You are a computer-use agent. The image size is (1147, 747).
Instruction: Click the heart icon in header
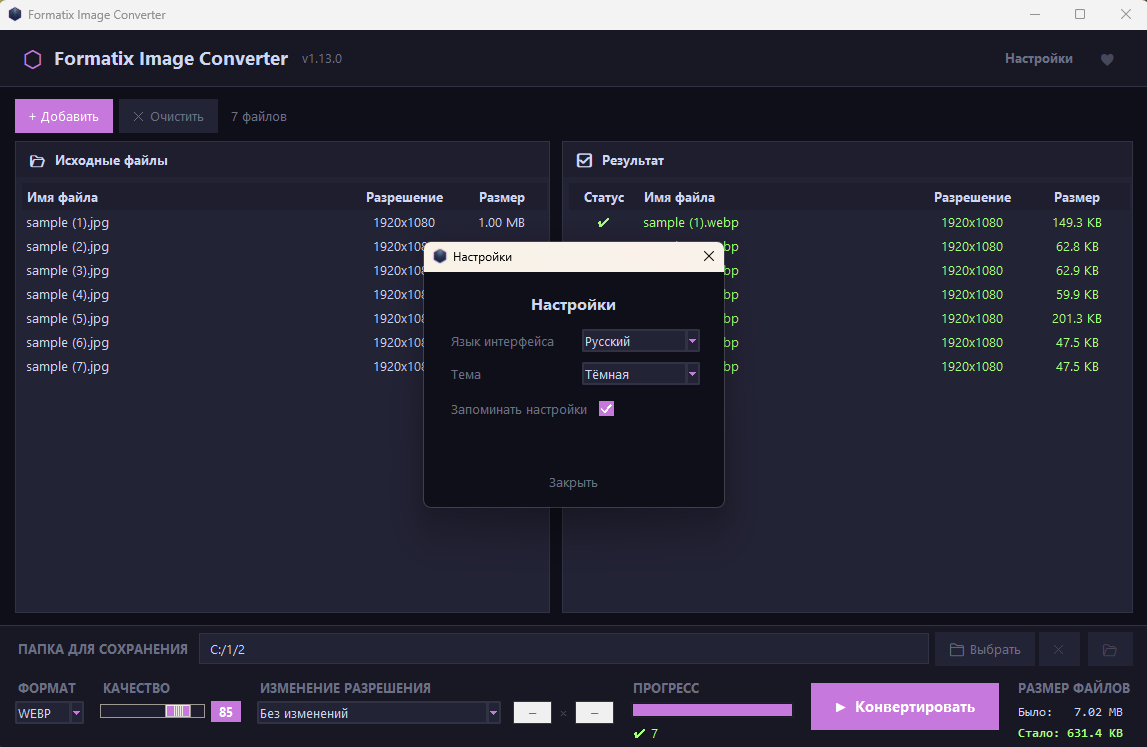[1107, 59]
